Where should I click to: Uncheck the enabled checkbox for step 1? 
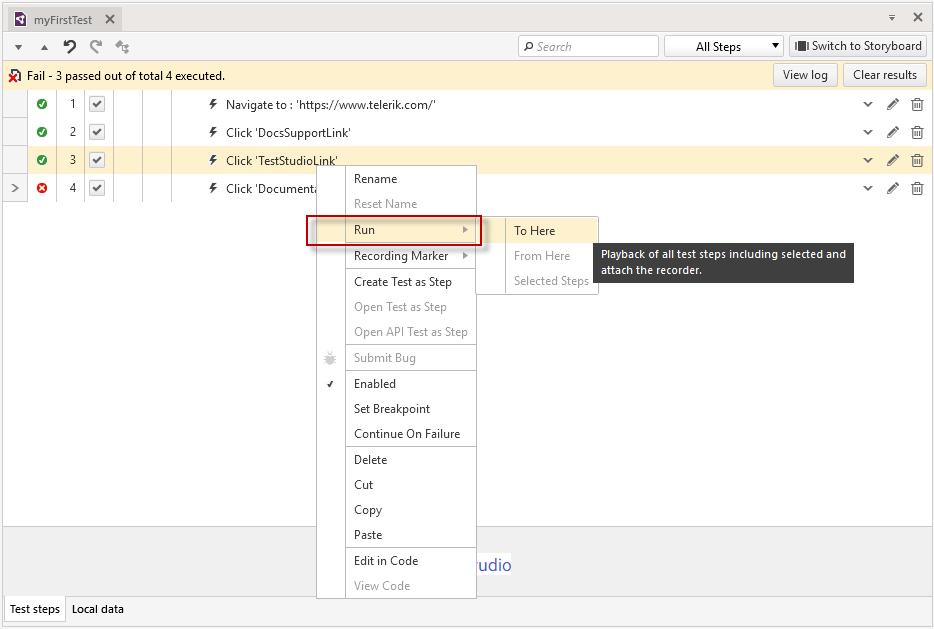97,104
